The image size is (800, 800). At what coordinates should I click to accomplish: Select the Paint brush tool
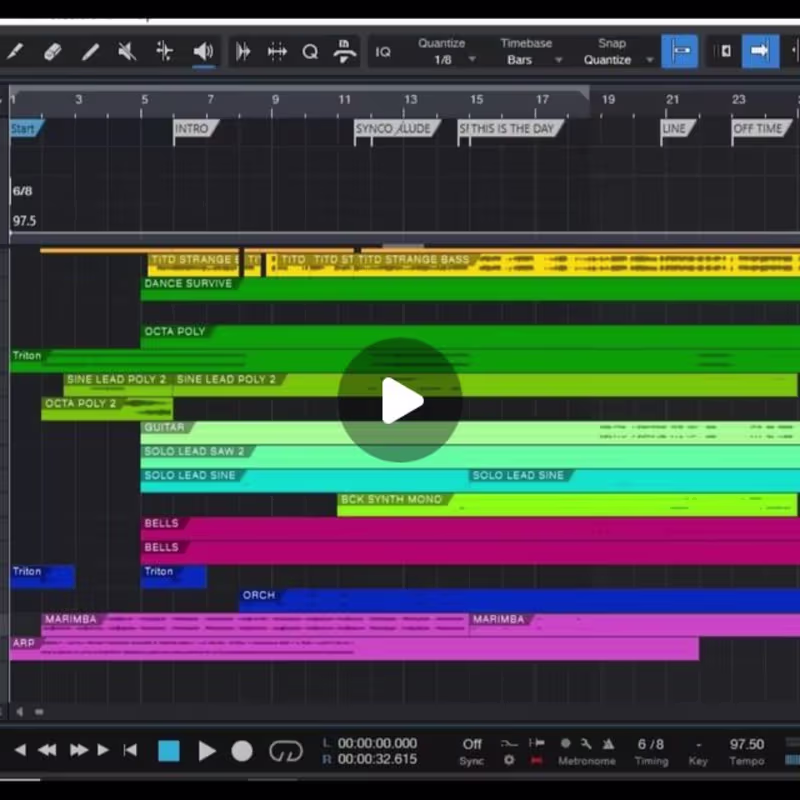pyautogui.click(x=14, y=51)
